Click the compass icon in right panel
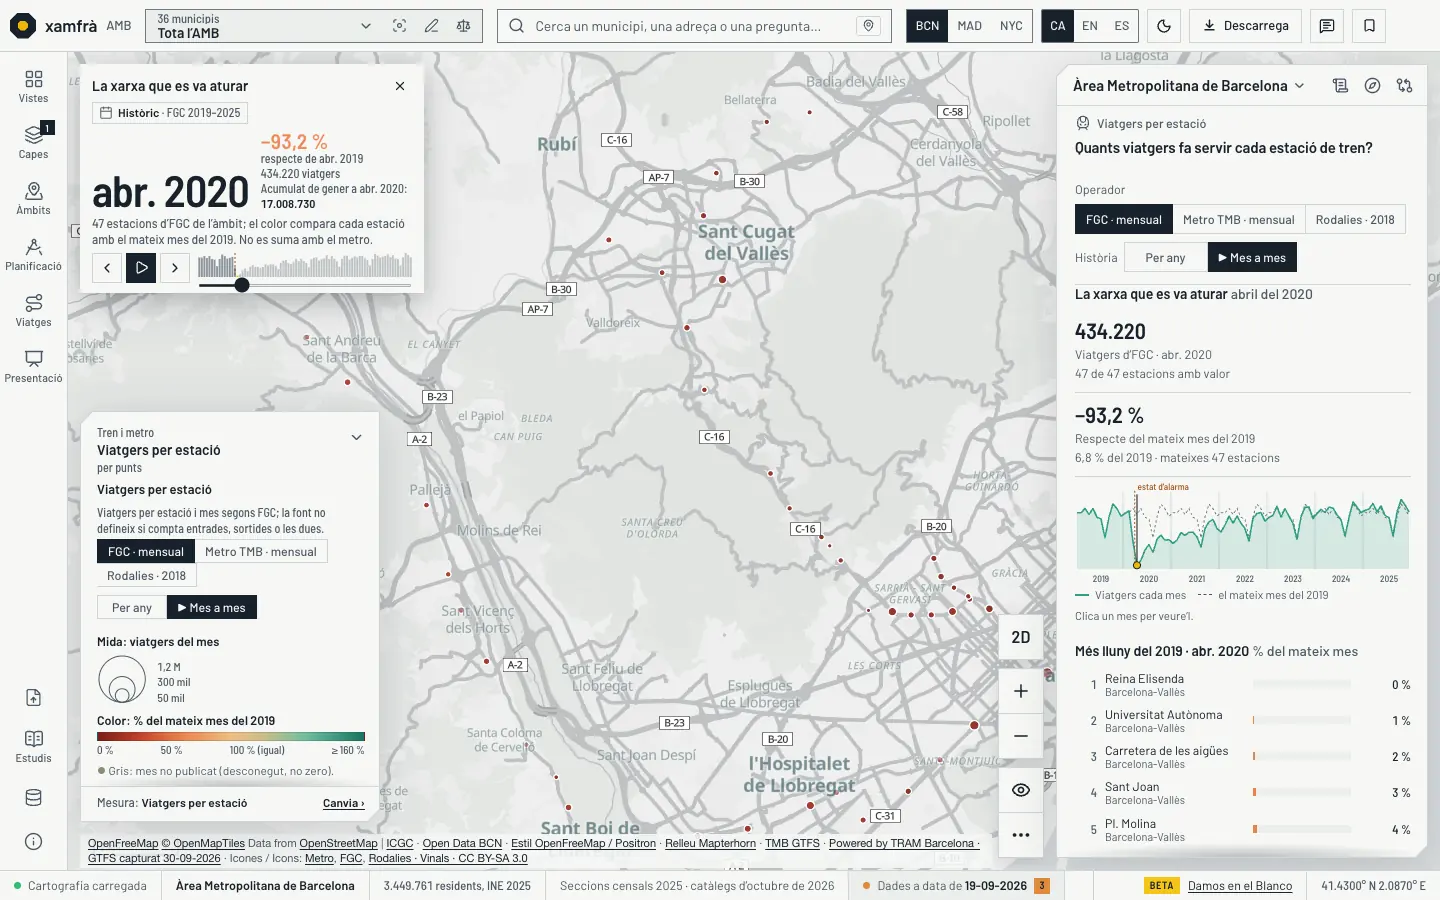This screenshot has width=1440, height=900. coord(1372,86)
